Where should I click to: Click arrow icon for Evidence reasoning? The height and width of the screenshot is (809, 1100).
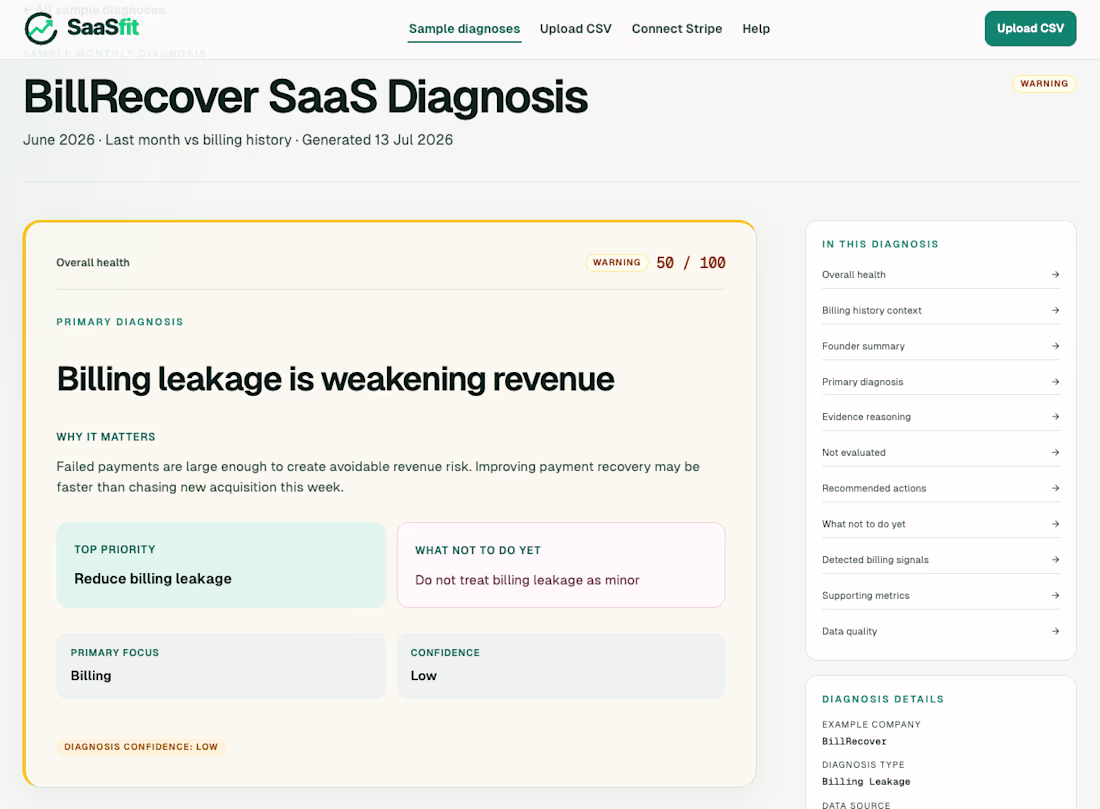point(1054,417)
